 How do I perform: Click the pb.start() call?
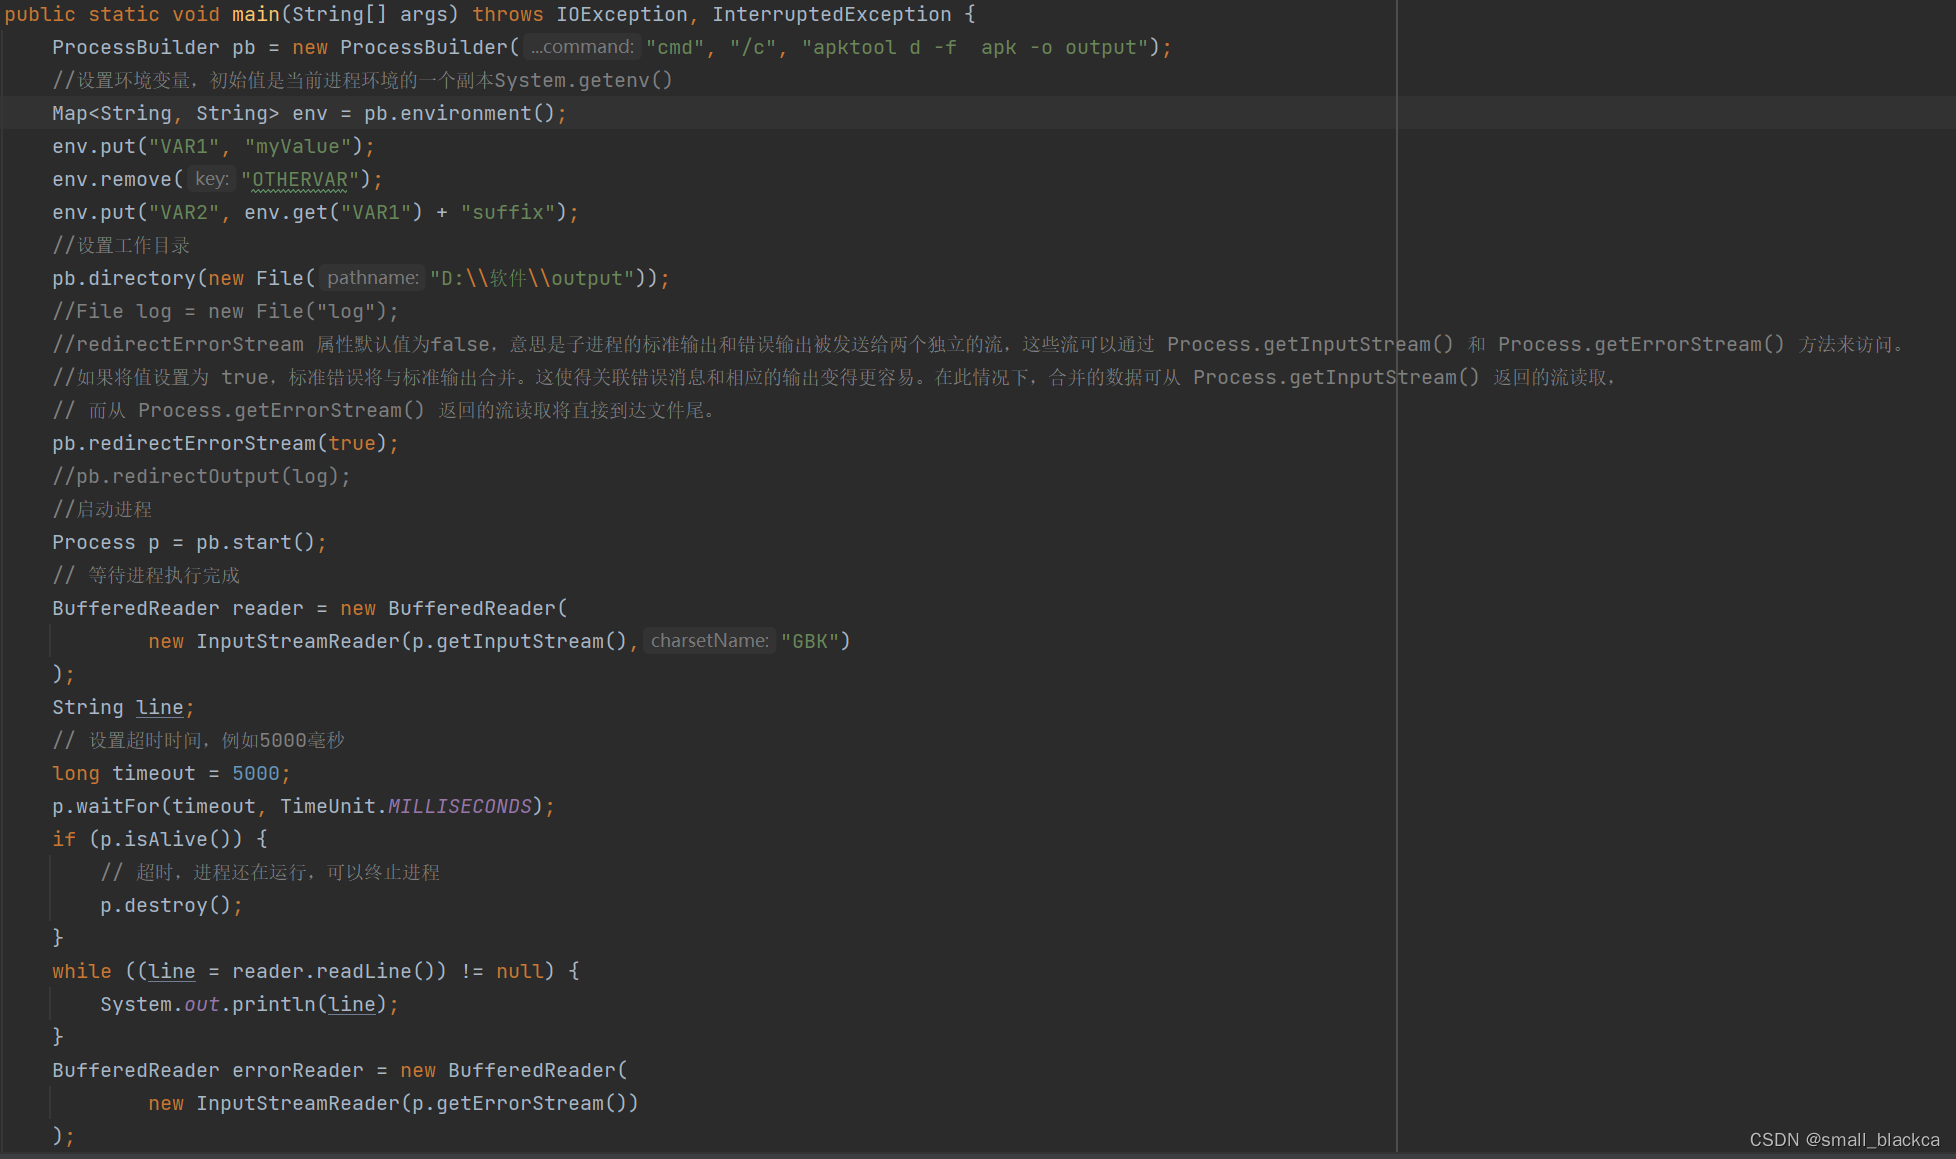(x=255, y=542)
